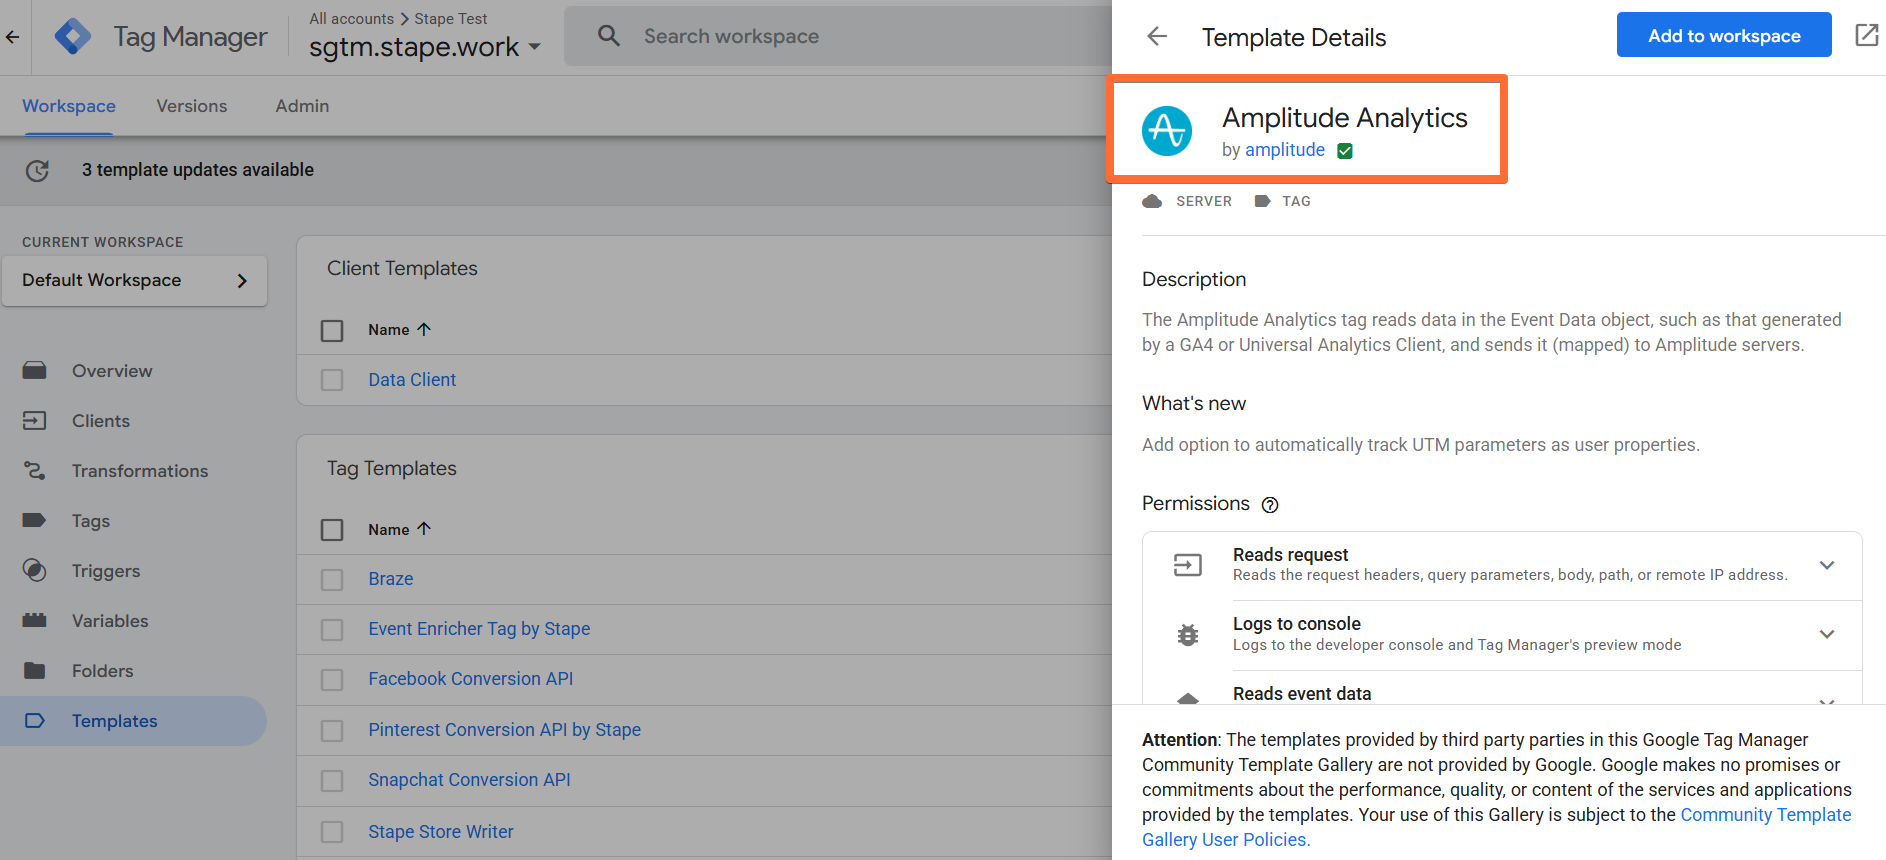
Task: Click the All accounts breadcrumb
Action: tap(352, 19)
